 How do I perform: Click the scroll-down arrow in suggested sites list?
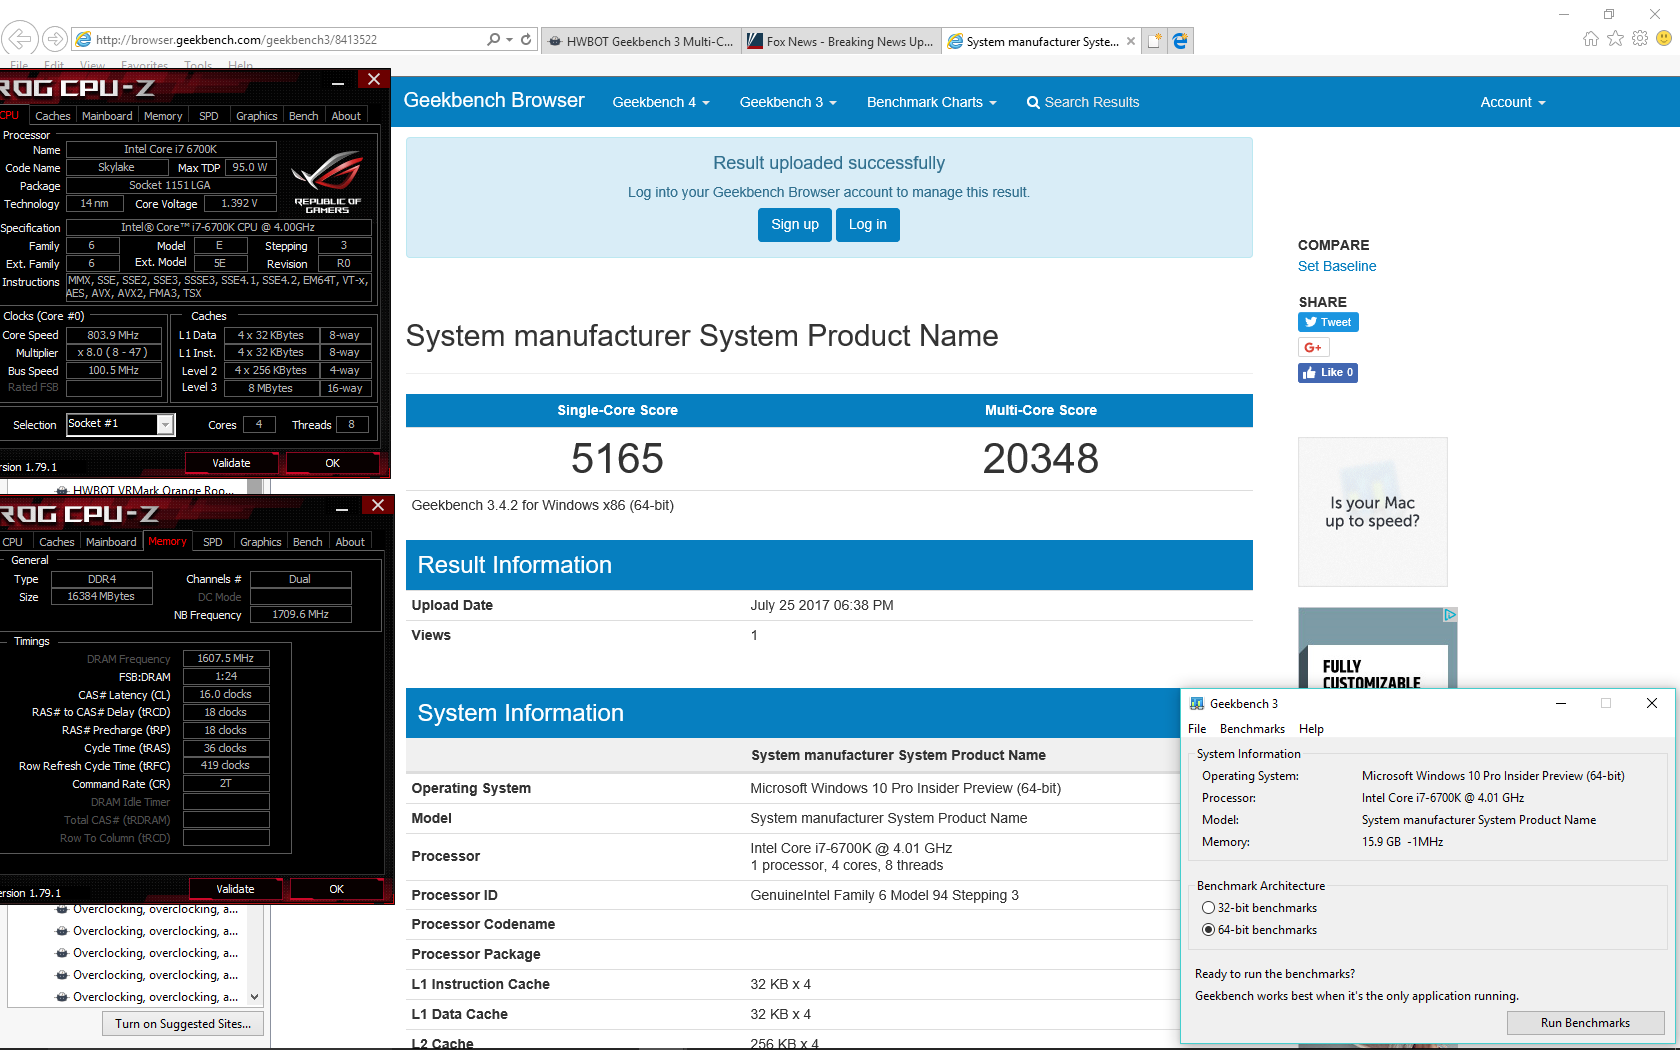tap(254, 997)
